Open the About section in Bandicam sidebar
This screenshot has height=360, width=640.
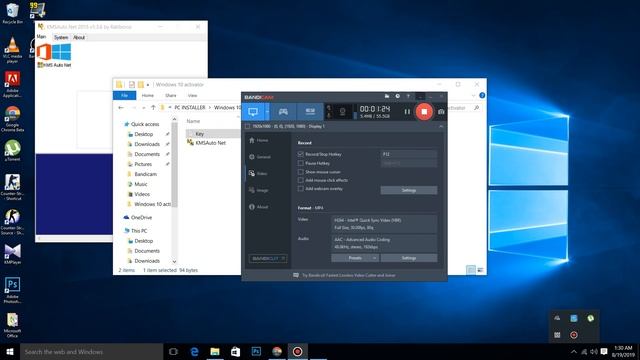coord(259,207)
